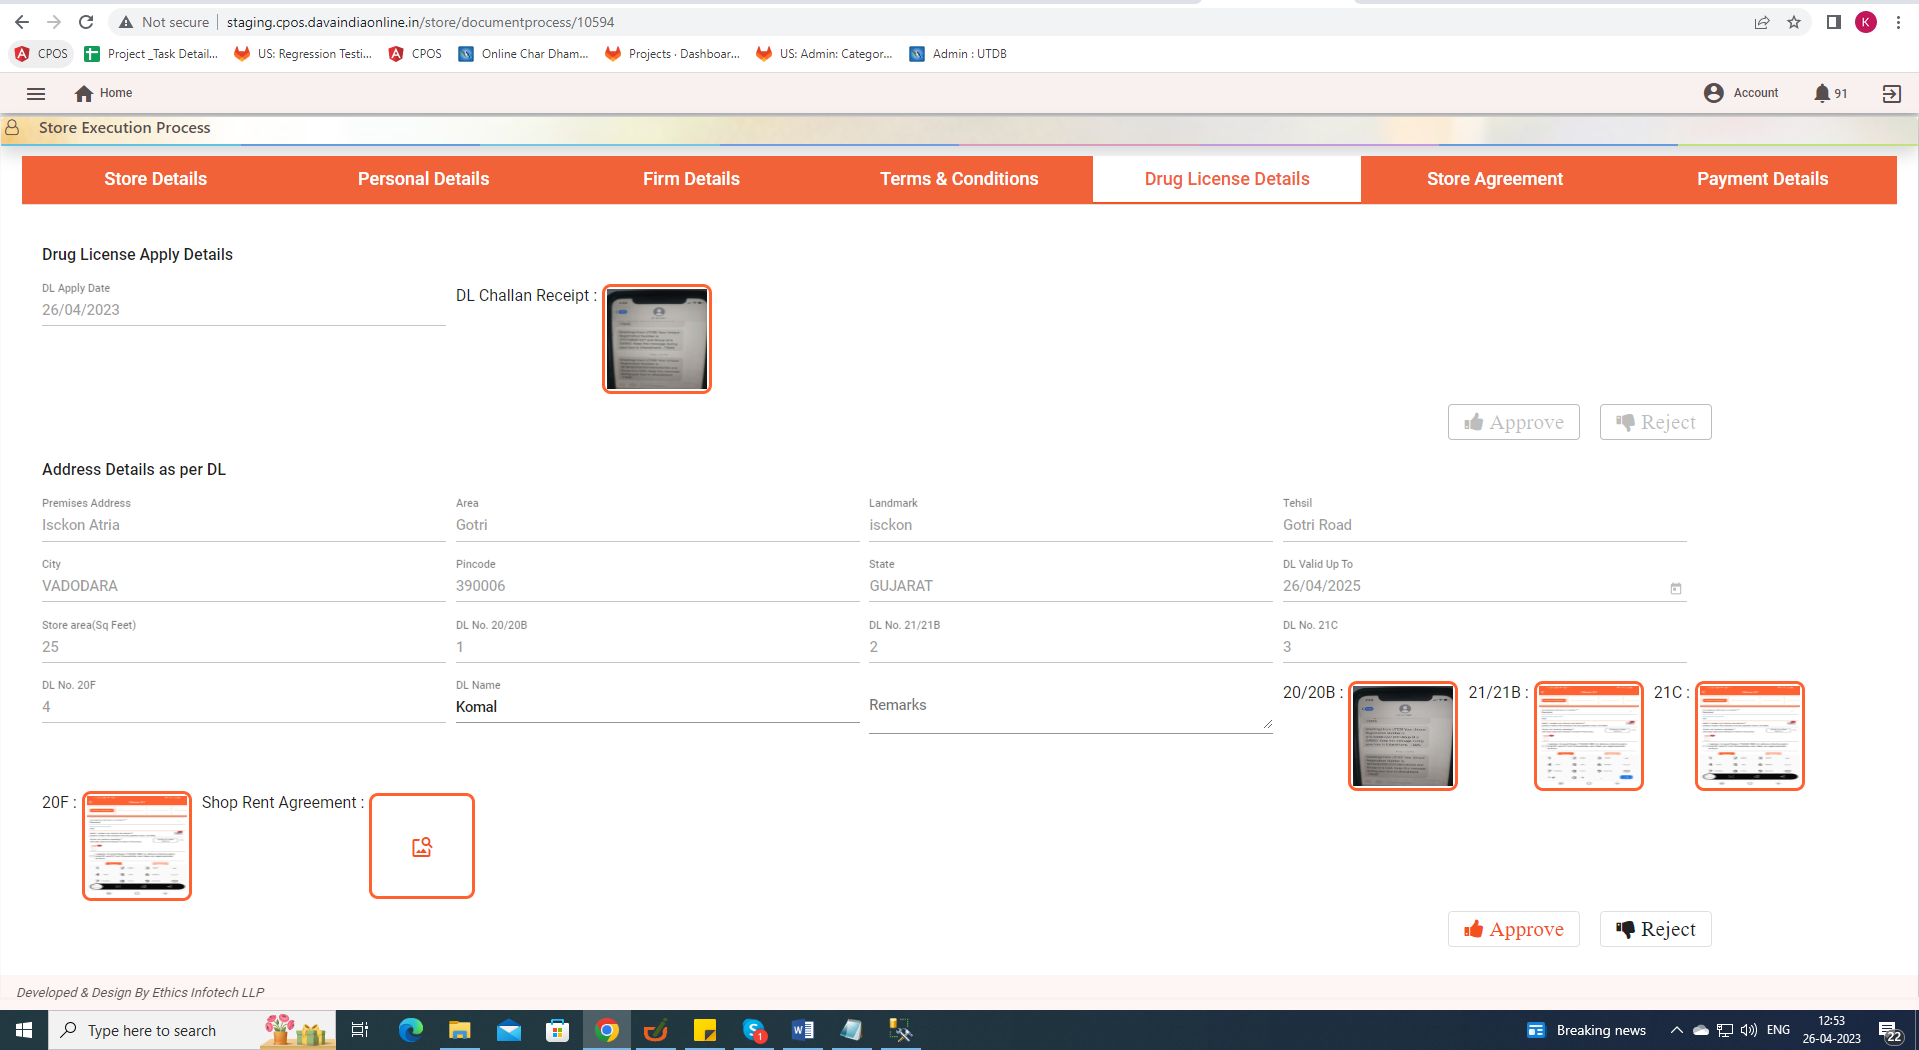The height and width of the screenshot is (1050, 1919).
Task: Approve the address details section
Action: [x=1513, y=929]
